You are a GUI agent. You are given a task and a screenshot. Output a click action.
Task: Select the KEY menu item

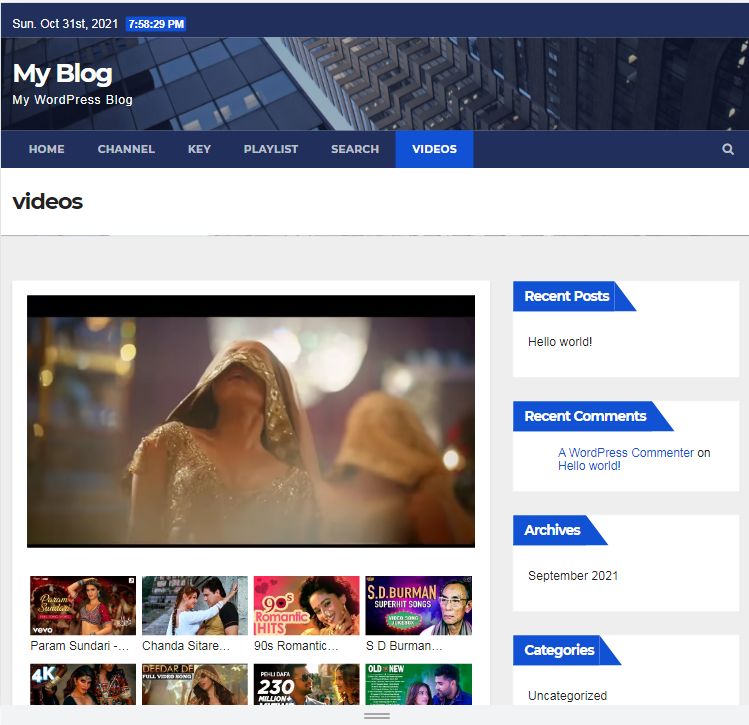[199, 149]
